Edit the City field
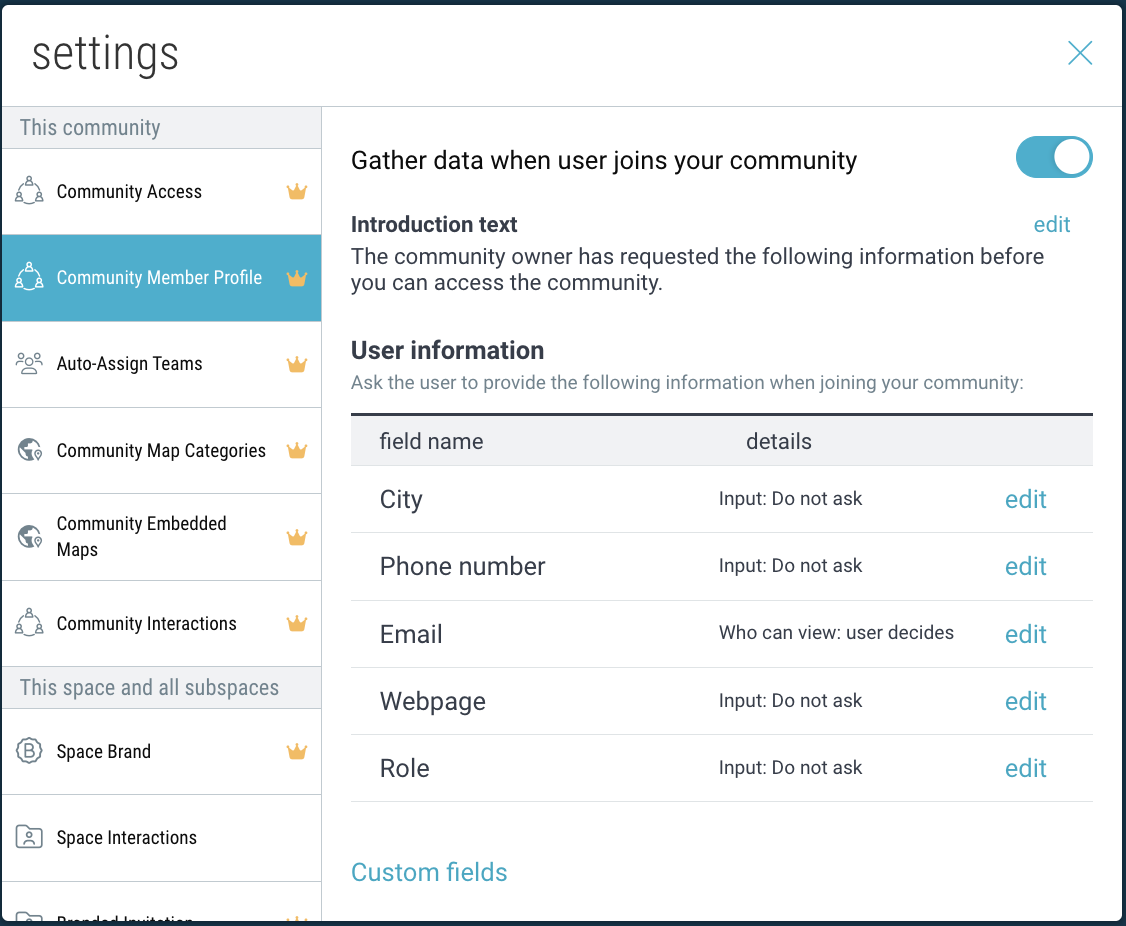This screenshot has width=1126, height=926. click(1025, 499)
